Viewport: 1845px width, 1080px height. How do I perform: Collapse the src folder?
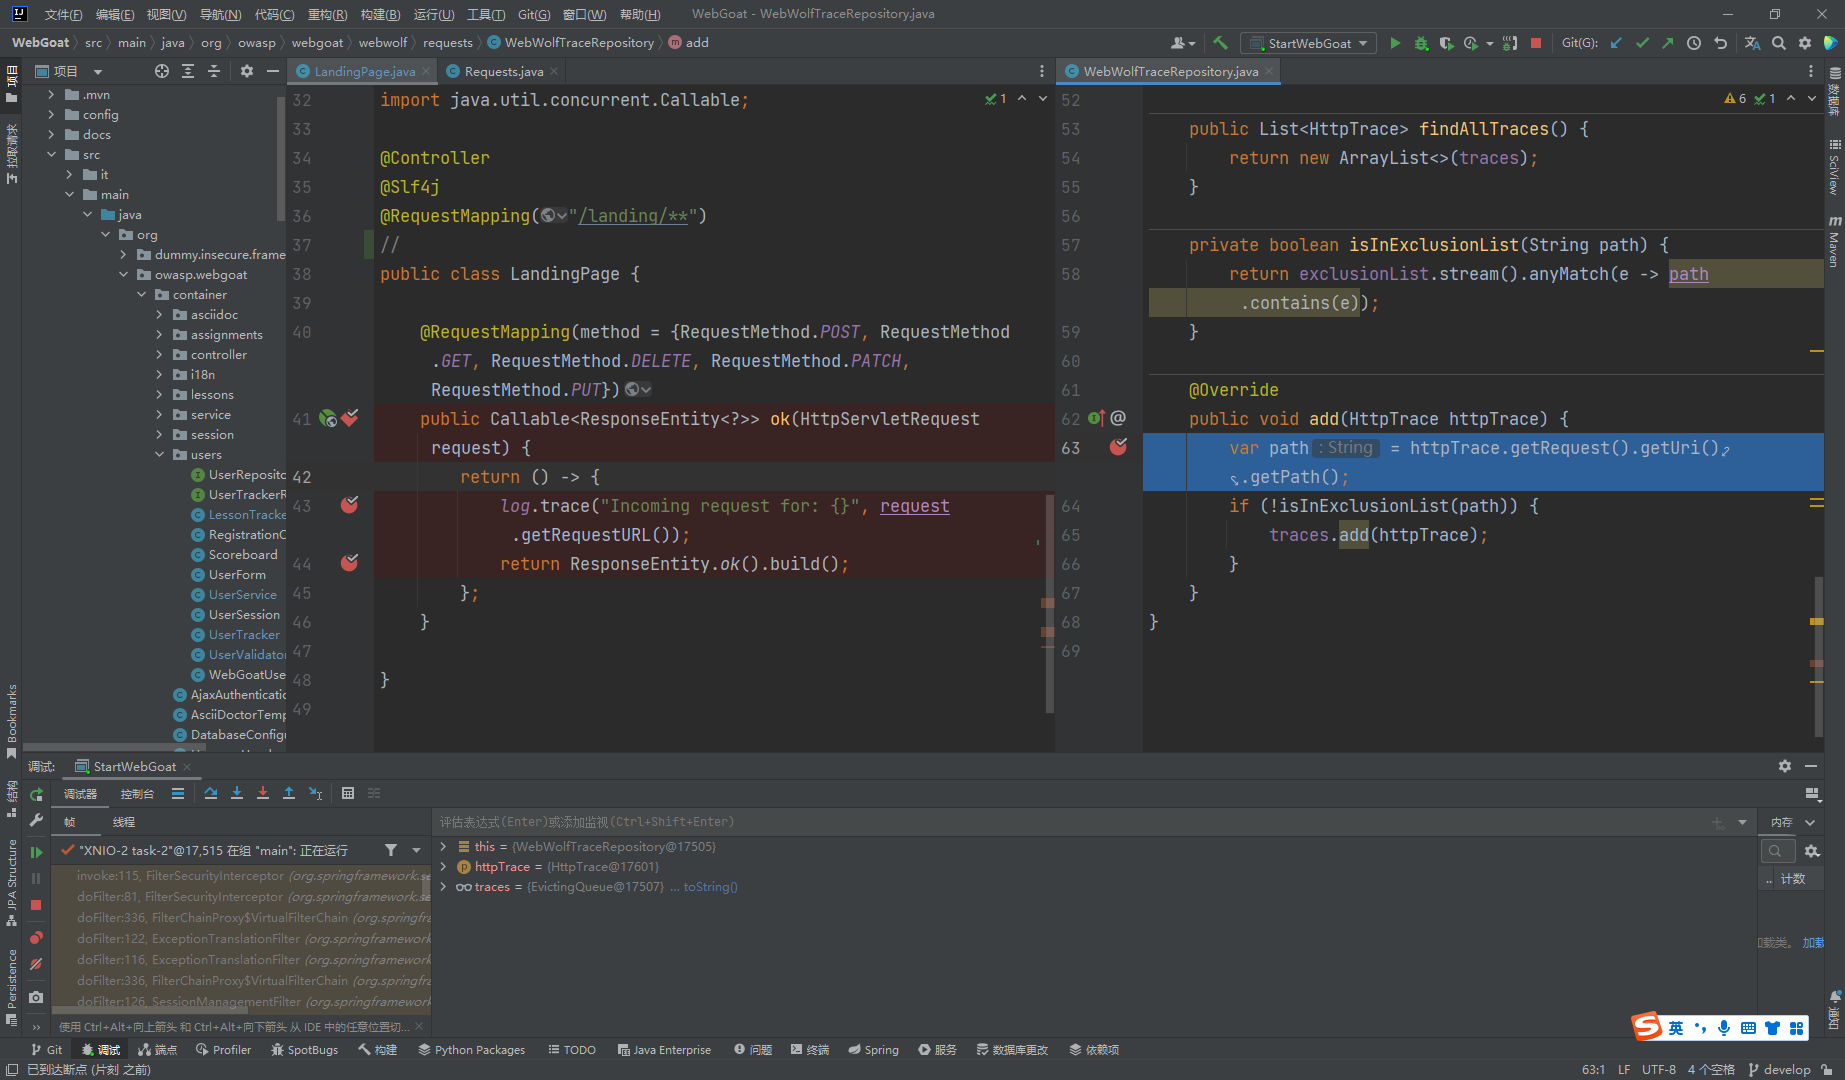pos(51,155)
